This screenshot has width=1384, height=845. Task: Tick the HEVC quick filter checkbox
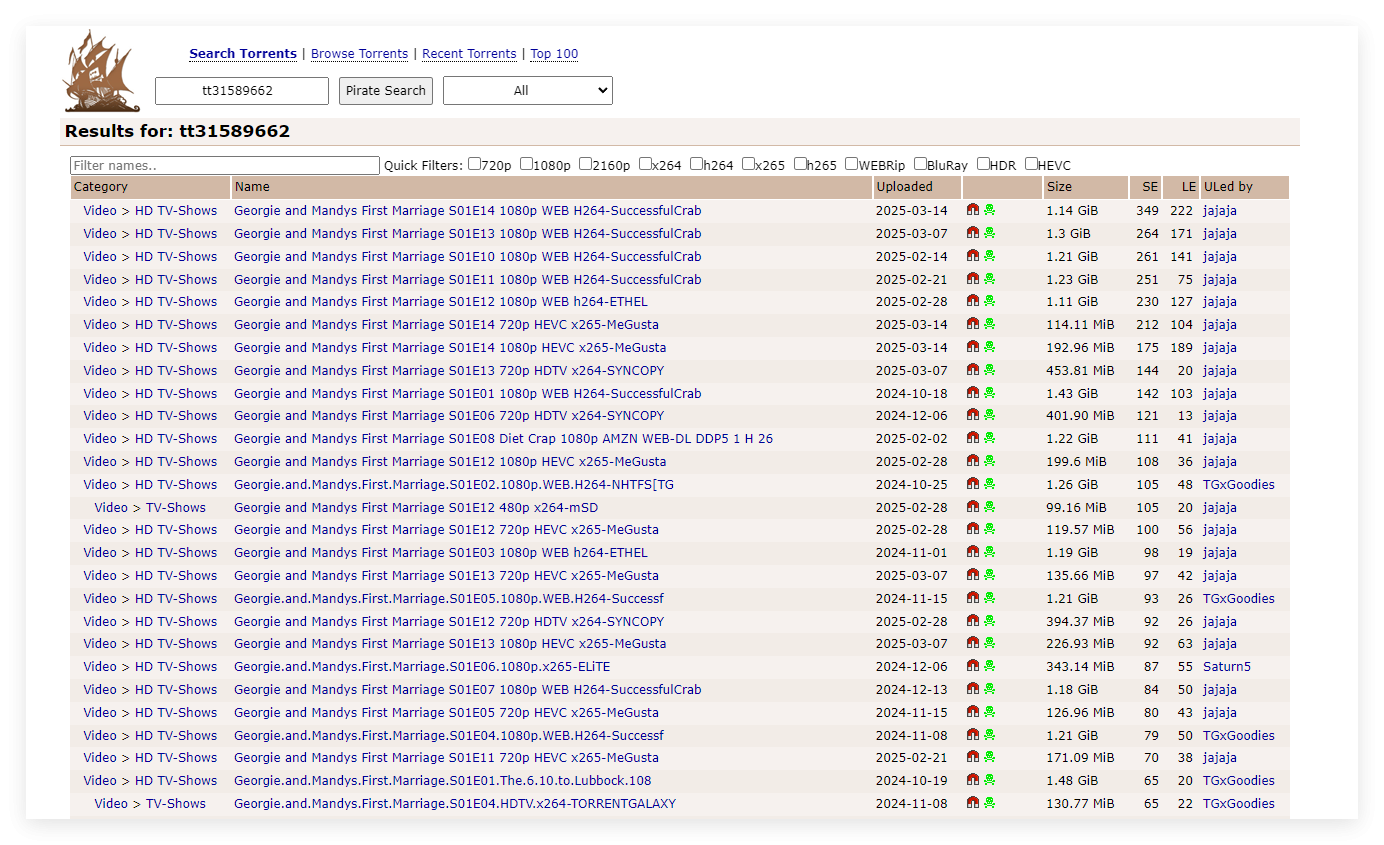[x=1031, y=164]
